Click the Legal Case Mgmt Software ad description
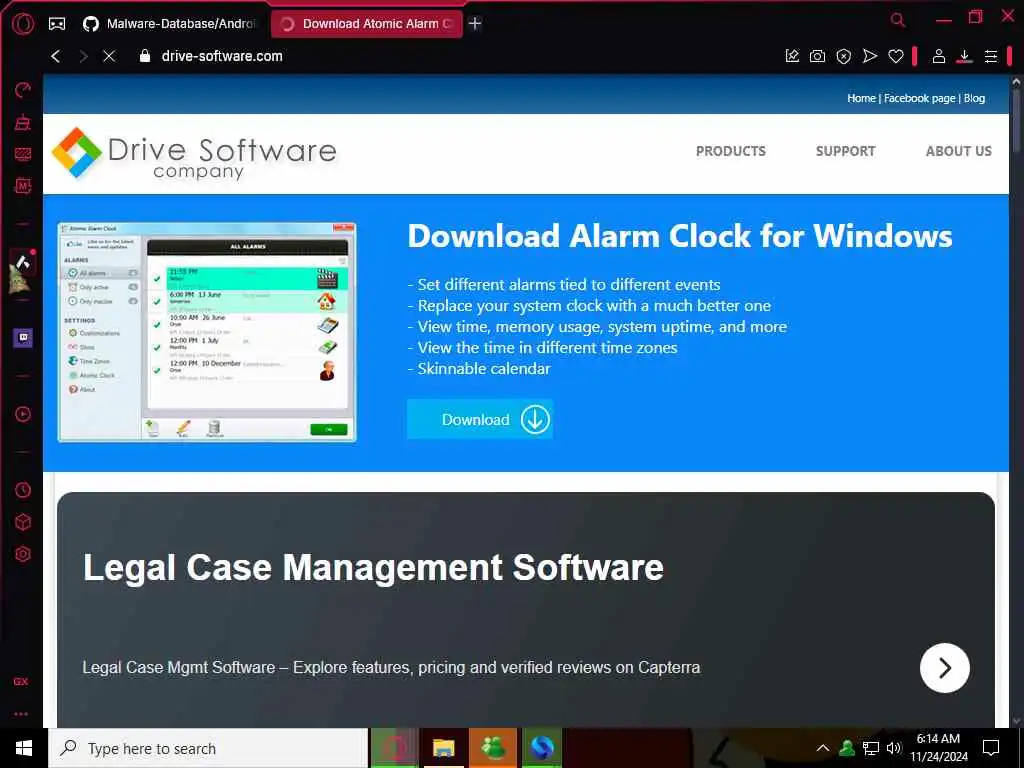 [391, 667]
